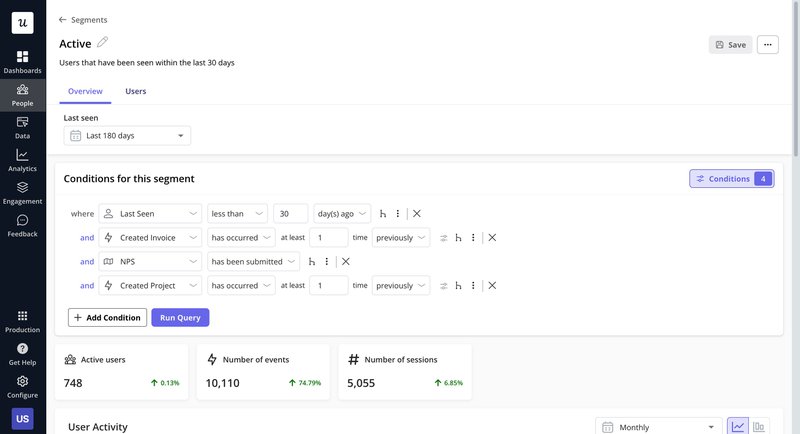
Task: Go to the Analytics section
Action: [22, 160]
